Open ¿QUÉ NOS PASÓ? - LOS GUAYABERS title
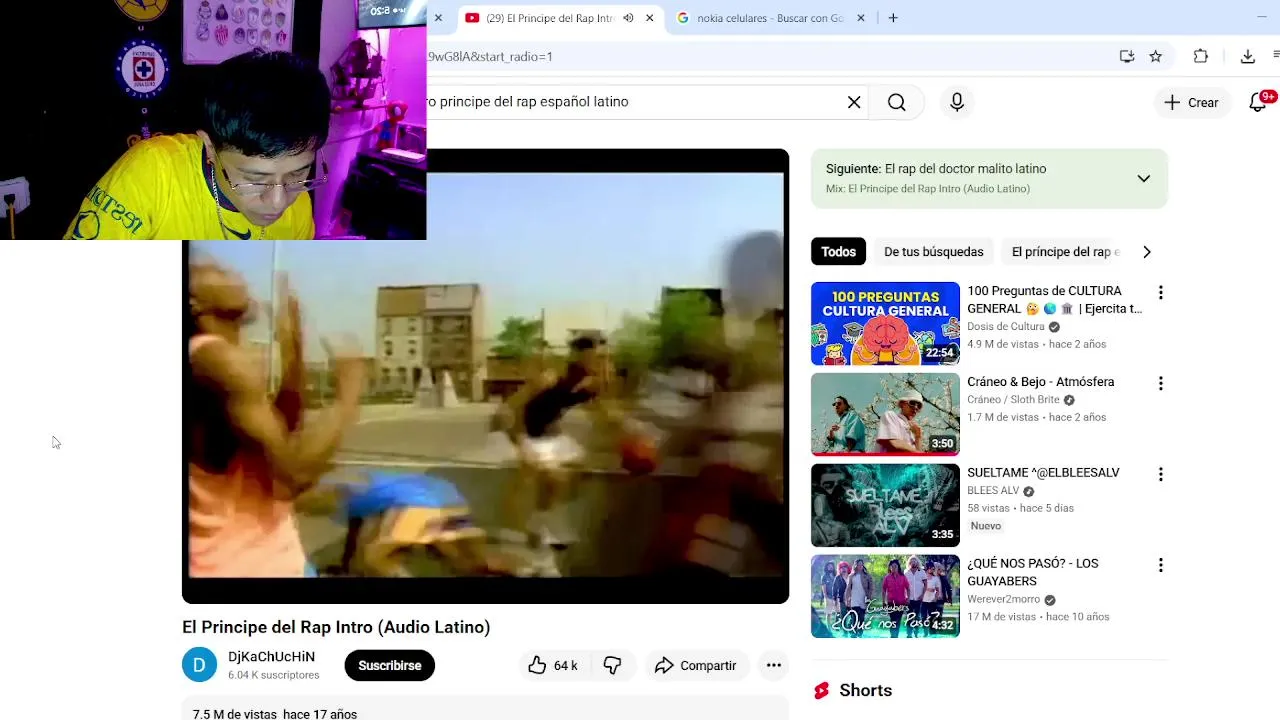 [1033, 572]
